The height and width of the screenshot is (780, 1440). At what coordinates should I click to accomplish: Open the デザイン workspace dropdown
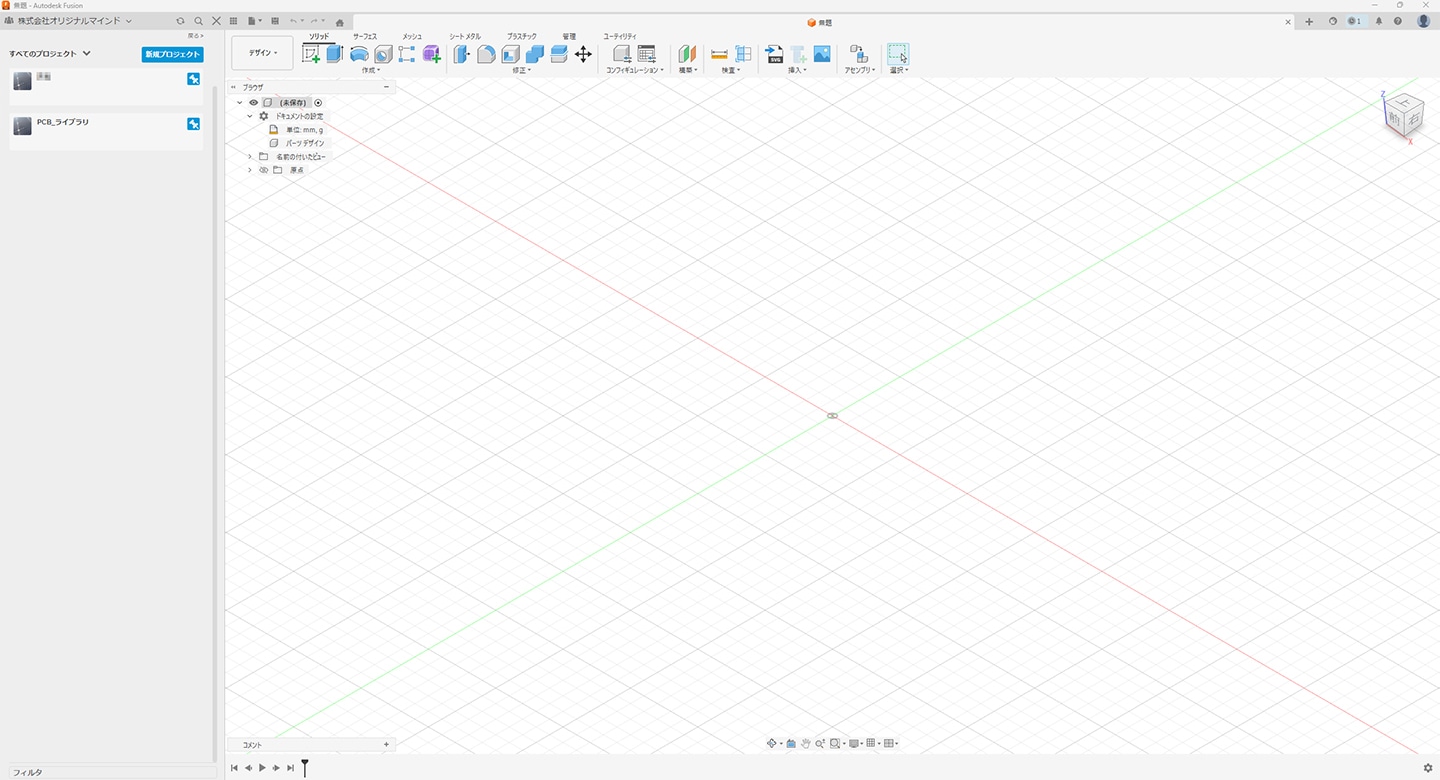point(262,53)
